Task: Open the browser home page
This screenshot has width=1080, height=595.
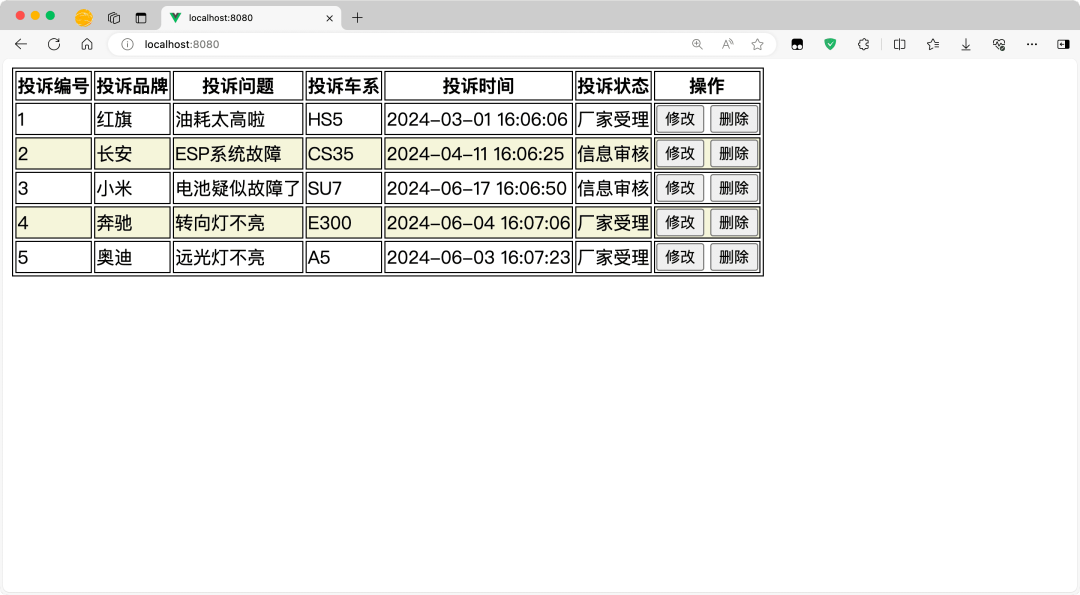Action: (x=87, y=44)
